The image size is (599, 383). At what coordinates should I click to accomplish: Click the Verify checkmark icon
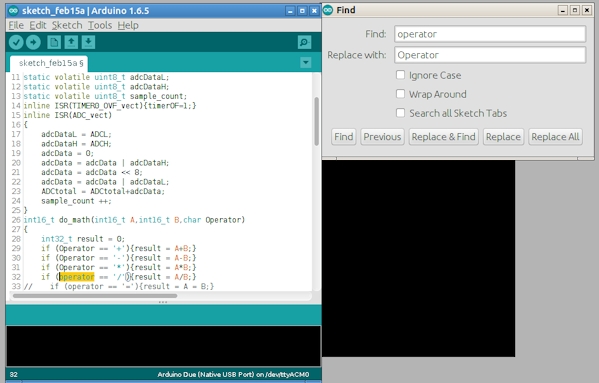(16, 42)
